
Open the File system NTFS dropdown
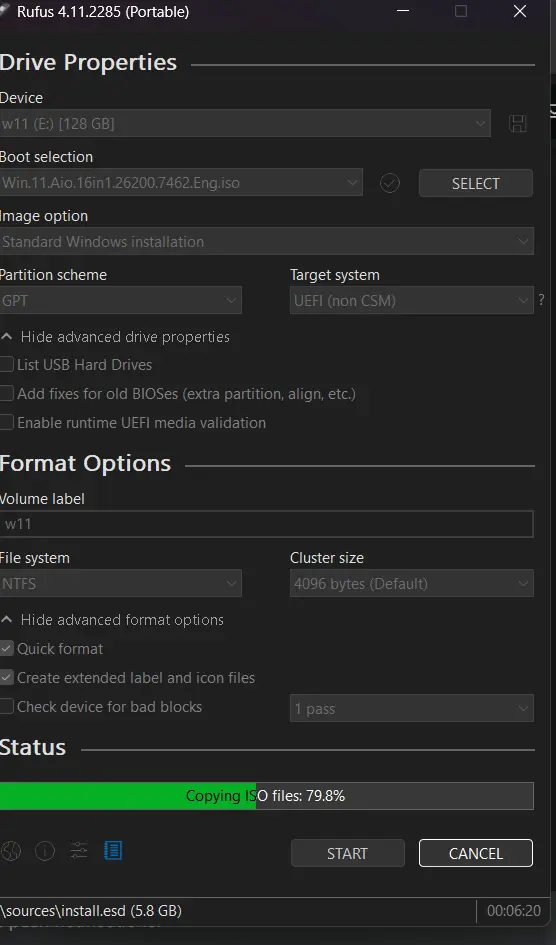[x=120, y=583]
